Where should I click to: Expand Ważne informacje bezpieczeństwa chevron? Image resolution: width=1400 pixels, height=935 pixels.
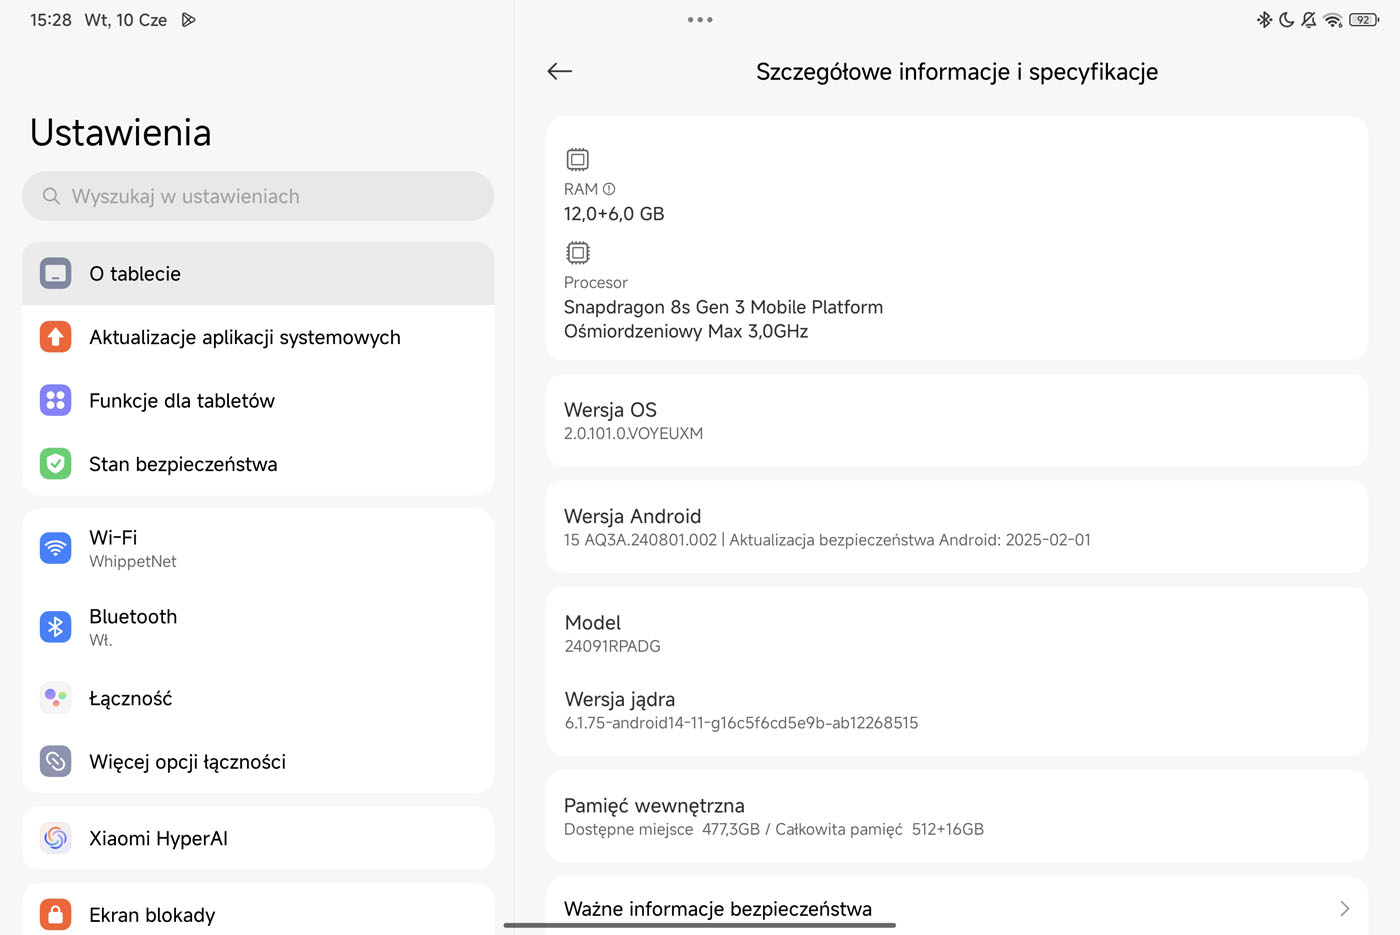coord(1344,908)
